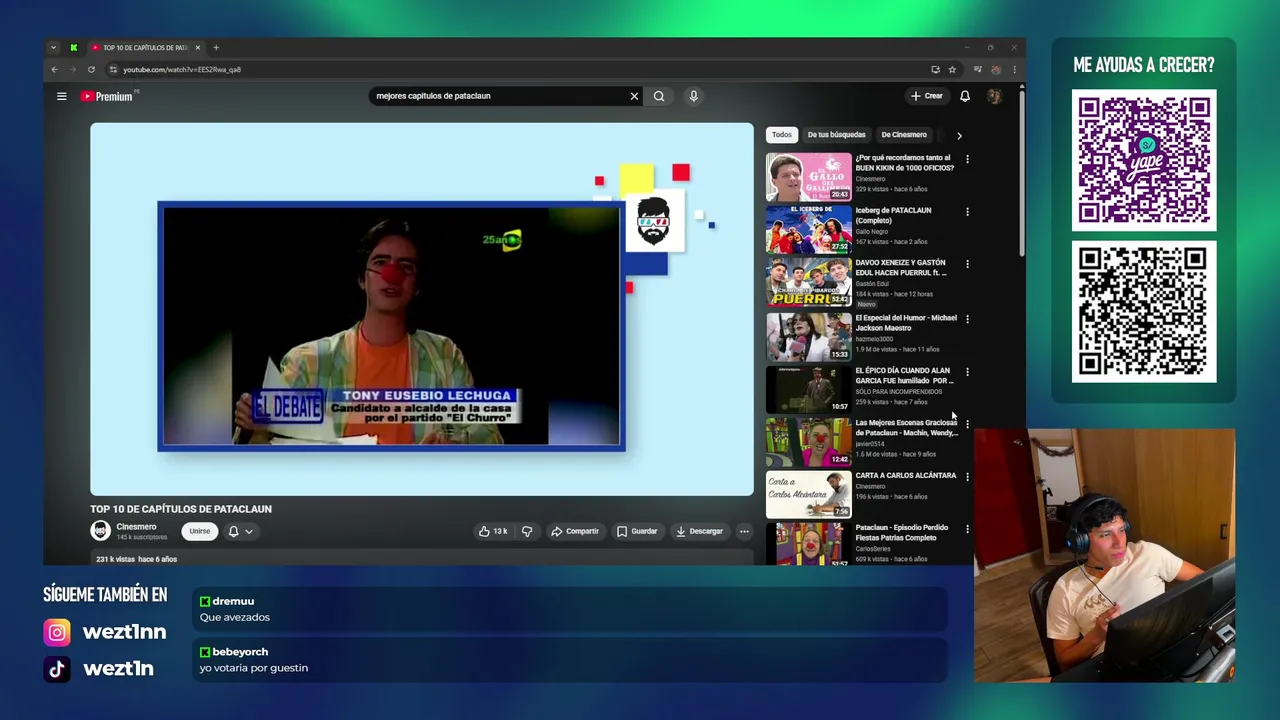Go back with browser back arrow
The width and height of the screenshot is (1280, 720).
(55, 69)
